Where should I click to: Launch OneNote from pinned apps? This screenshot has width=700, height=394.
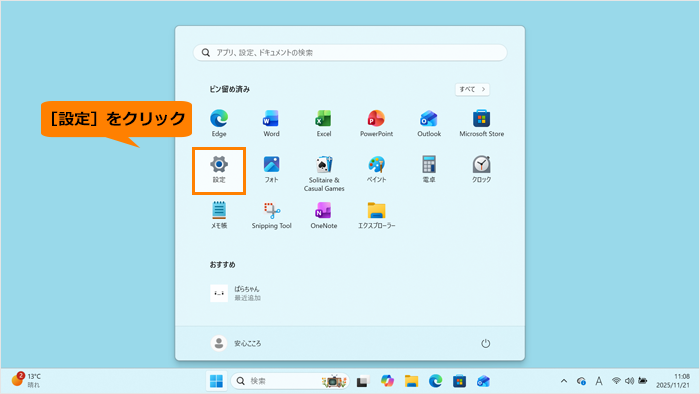[x=324, y=216]
